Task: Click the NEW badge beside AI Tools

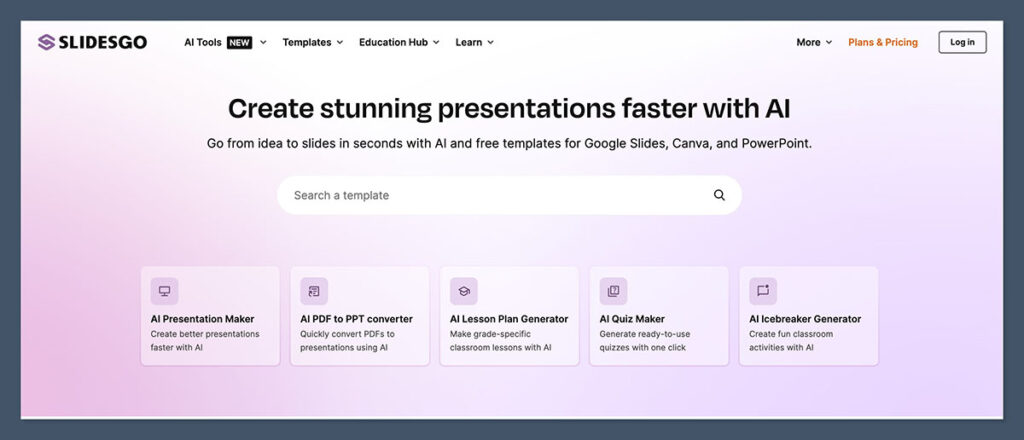Action: [x=240, y=42]
